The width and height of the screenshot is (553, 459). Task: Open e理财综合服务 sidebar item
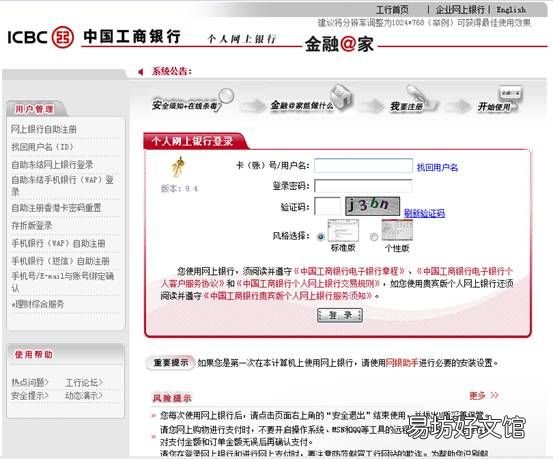pyautogui.click(x=37, y=304)
